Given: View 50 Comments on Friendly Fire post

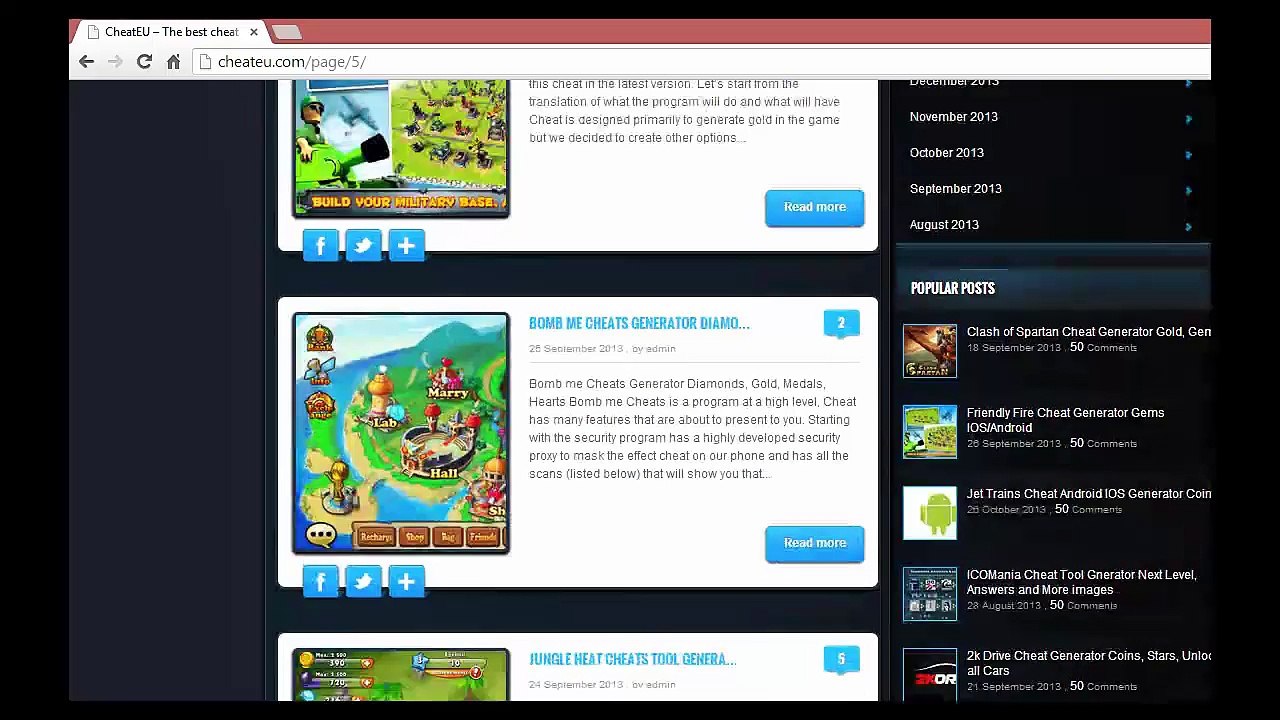Looking at the screenshot, I should coord(1103,444).
